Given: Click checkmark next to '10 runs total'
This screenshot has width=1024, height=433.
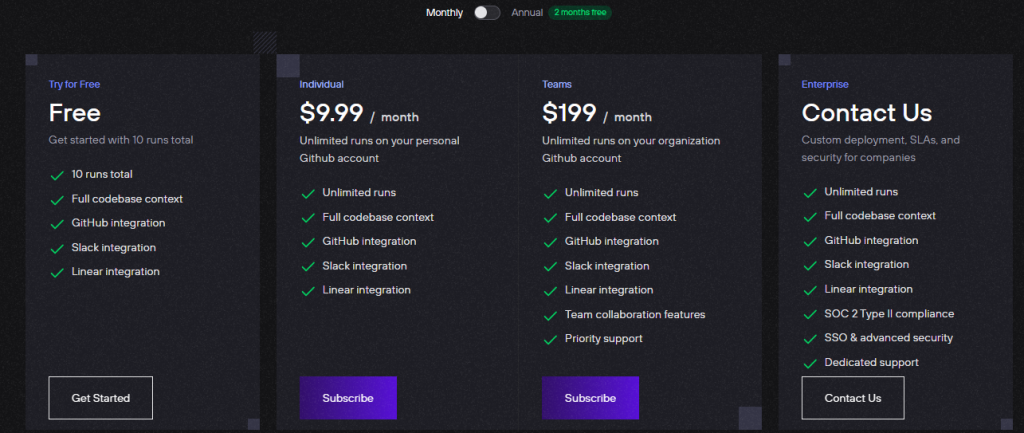Looking at the screenshot, I should pos(57,175).
